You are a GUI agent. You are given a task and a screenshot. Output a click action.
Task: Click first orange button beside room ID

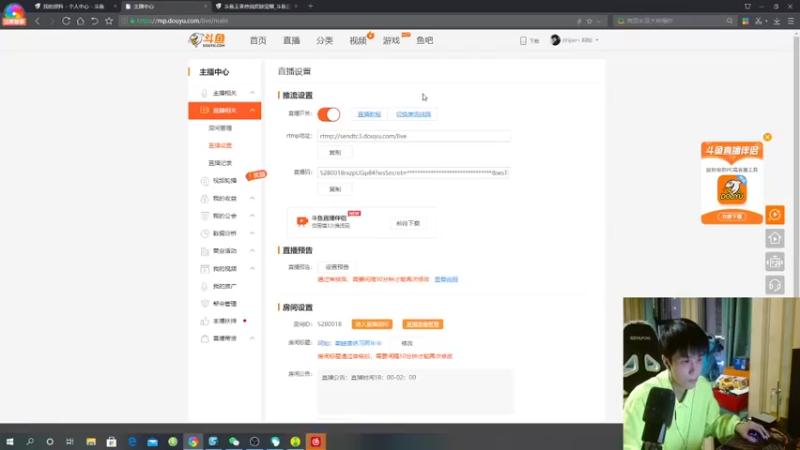point(372,324)
